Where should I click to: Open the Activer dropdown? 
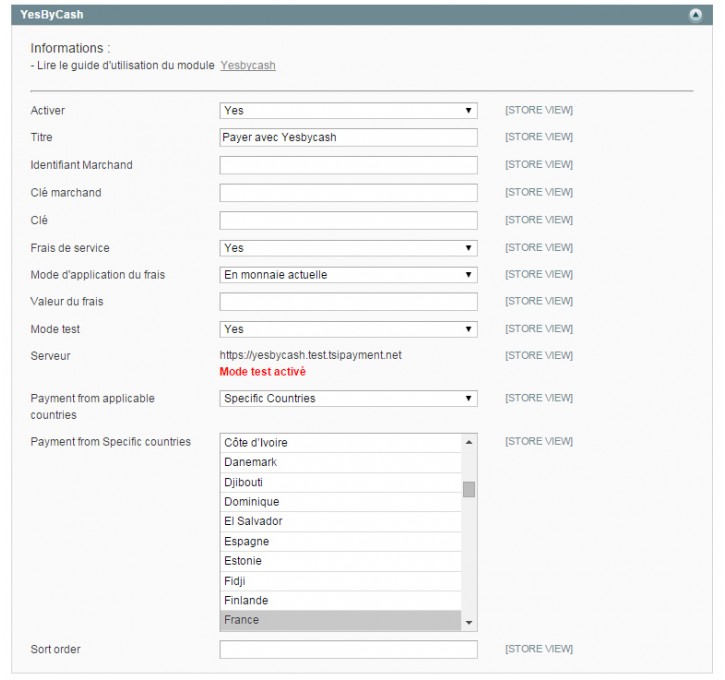click(x=348, y=111)
